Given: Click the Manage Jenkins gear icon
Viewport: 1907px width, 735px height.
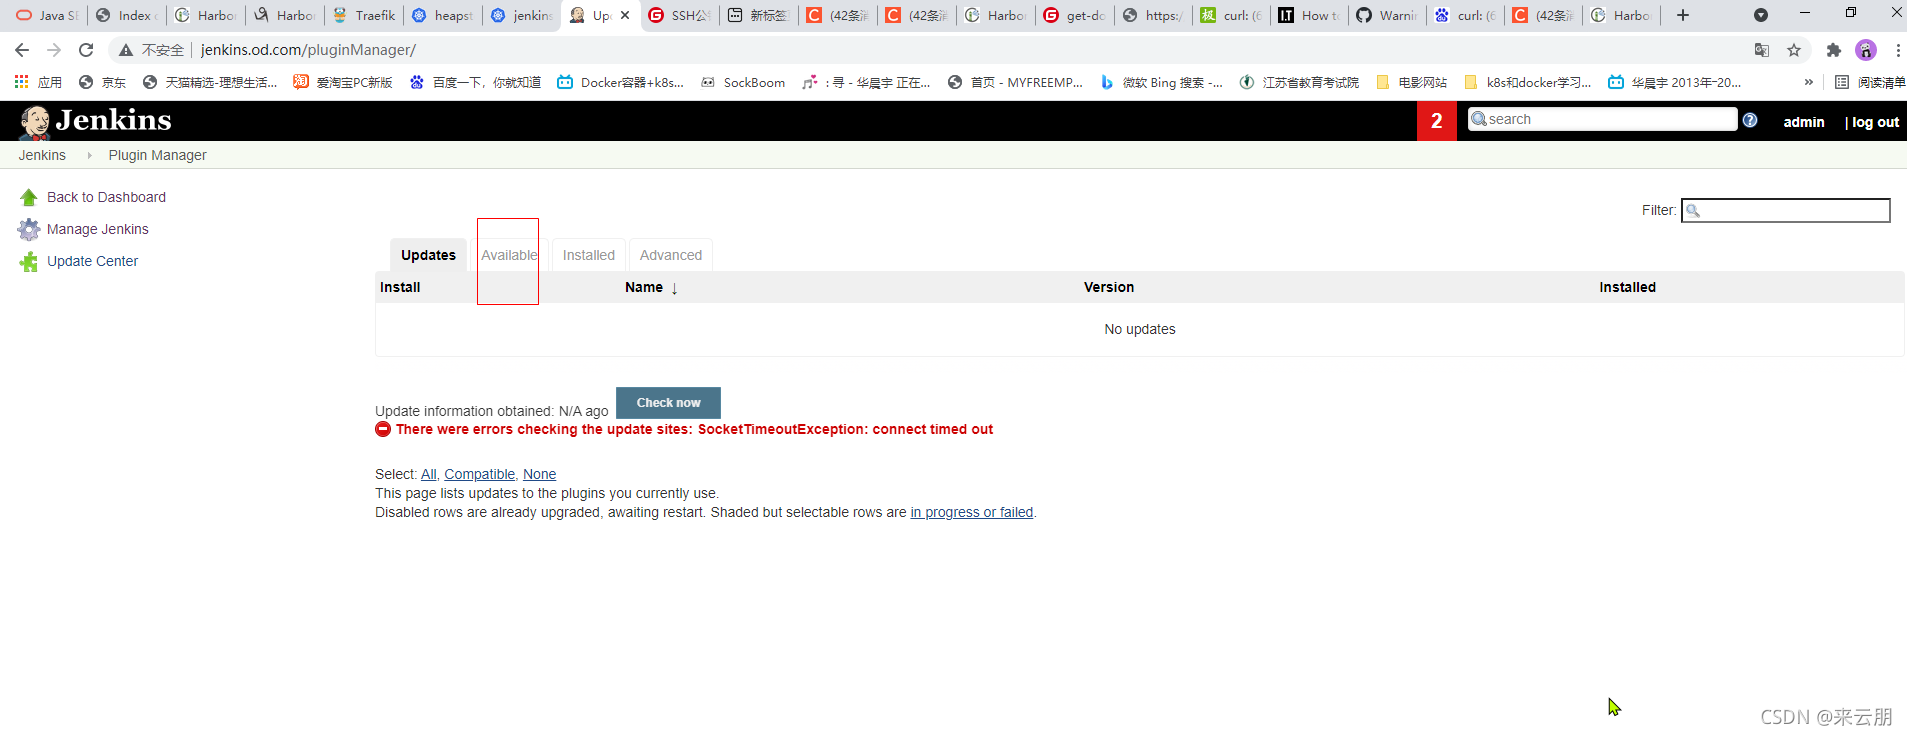Looking at the screenshot, I should coord(29,230).
